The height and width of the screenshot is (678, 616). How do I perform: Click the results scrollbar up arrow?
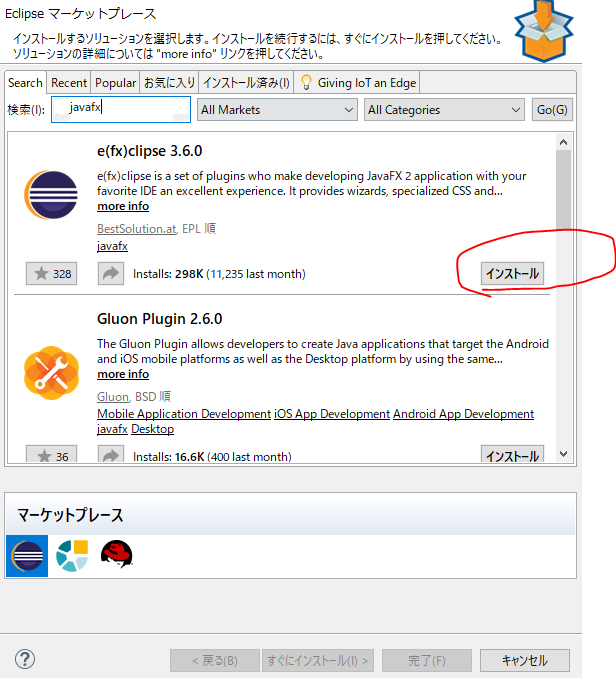coord(563,142)
